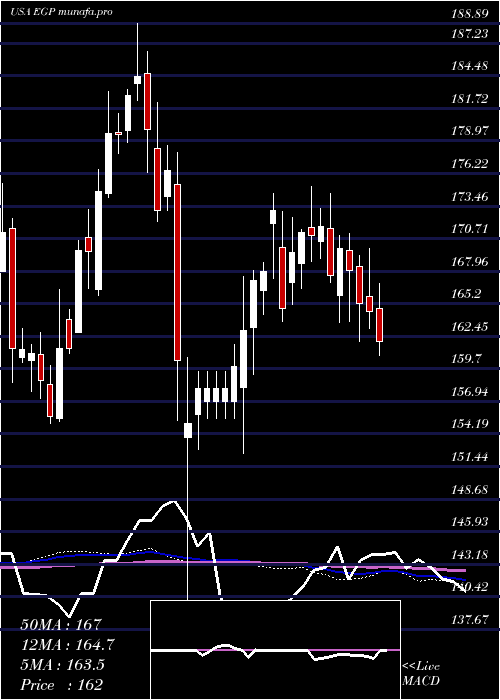Pick the 143.18 price axis value
The image size is (500, 700).
[x=469, y=555]
